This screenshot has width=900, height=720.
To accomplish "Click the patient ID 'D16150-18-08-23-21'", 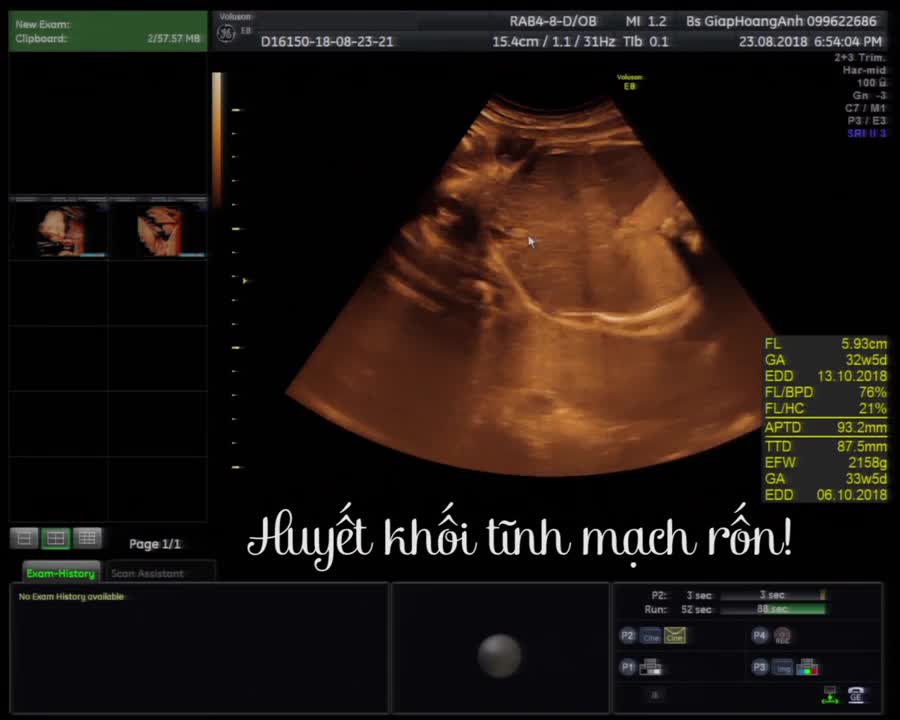I will [x=327, y=41].
